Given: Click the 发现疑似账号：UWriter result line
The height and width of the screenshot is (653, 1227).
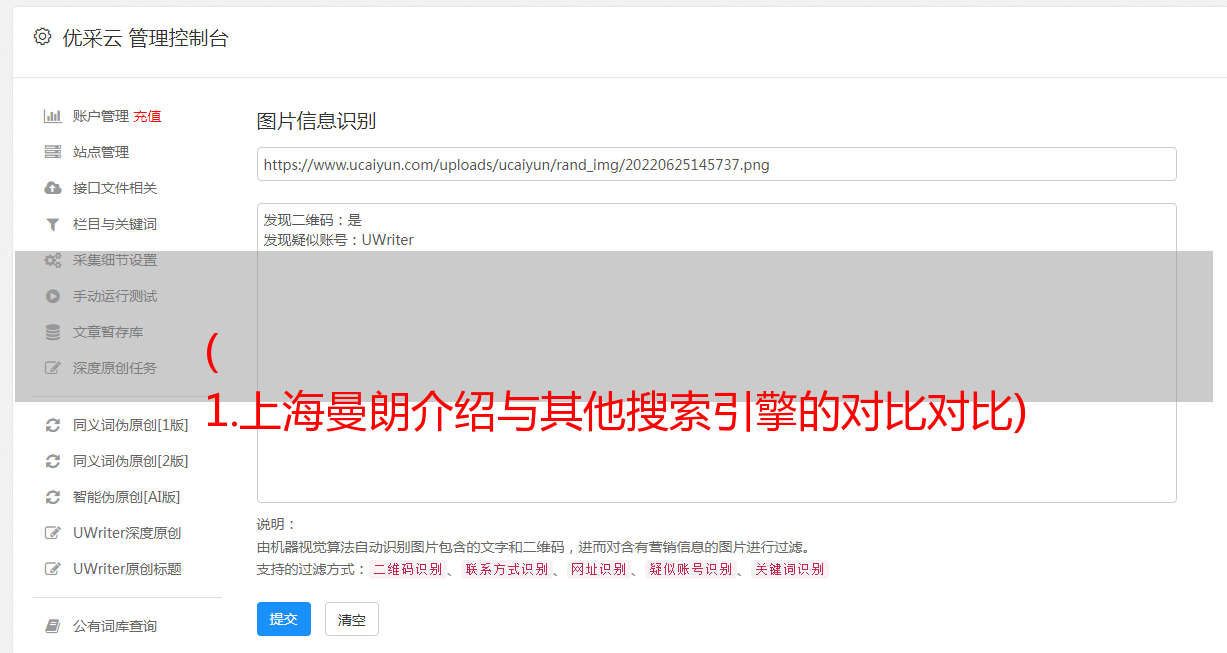Looking at the screenshot, I should [339, 240].
